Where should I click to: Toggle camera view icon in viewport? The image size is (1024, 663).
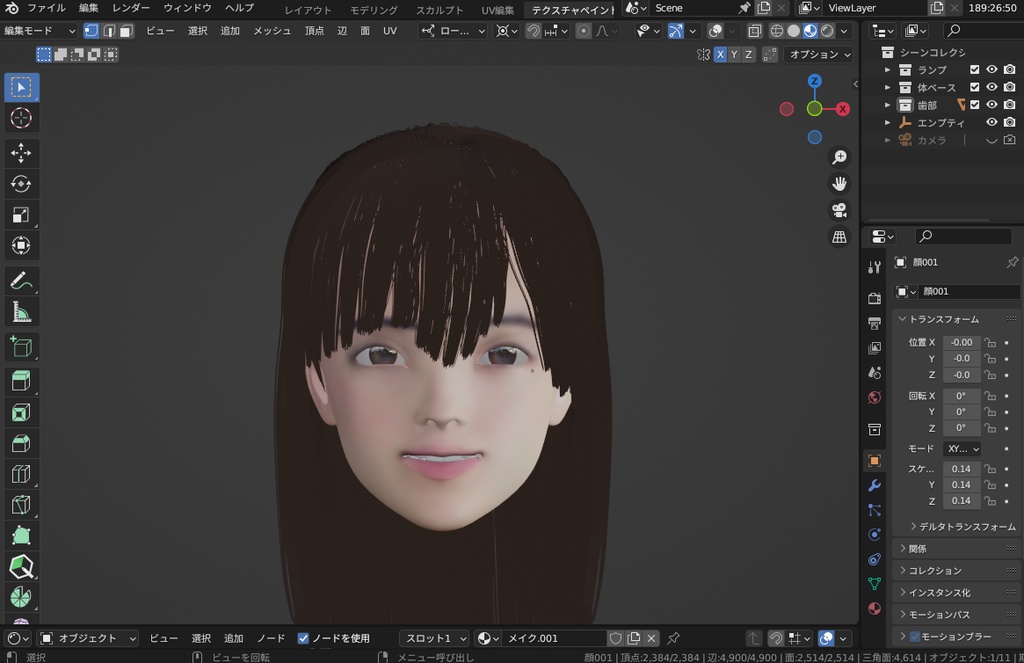click(840, 210)
